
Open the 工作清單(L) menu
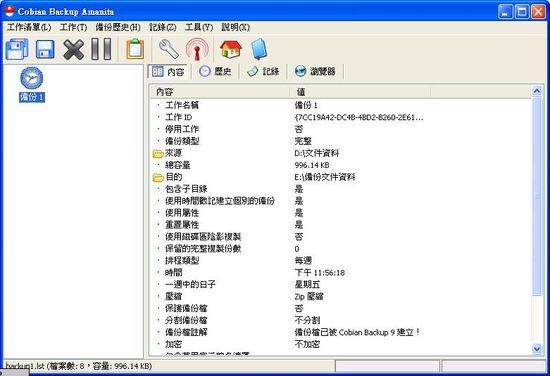[29, 27]
